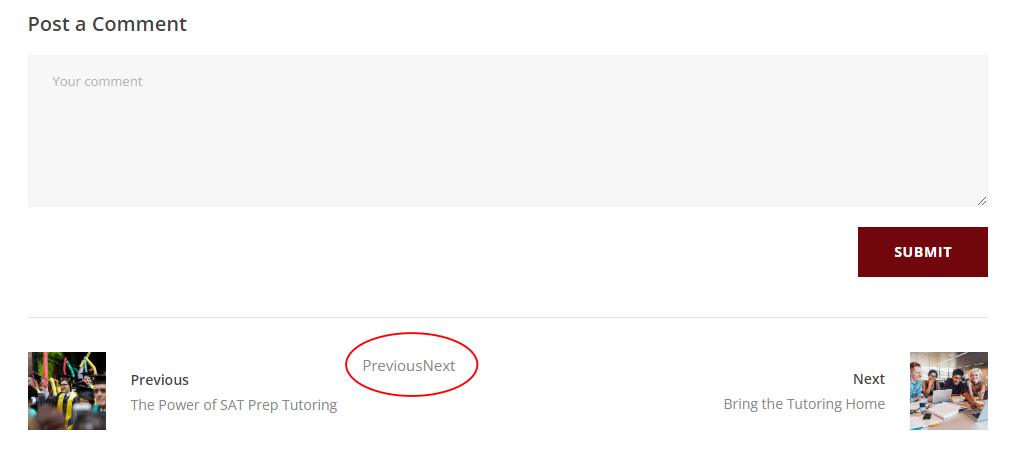The height and width of the screenshot is (460, 1036).
Task: Click the bold Next label near laptop photo
Action: pos(869,379)
